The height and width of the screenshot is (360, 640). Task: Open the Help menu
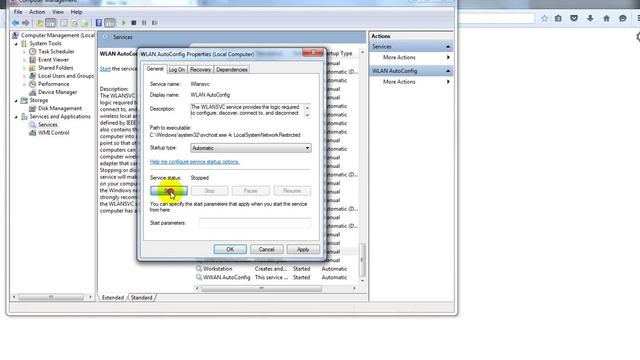[x=76, y=12]
